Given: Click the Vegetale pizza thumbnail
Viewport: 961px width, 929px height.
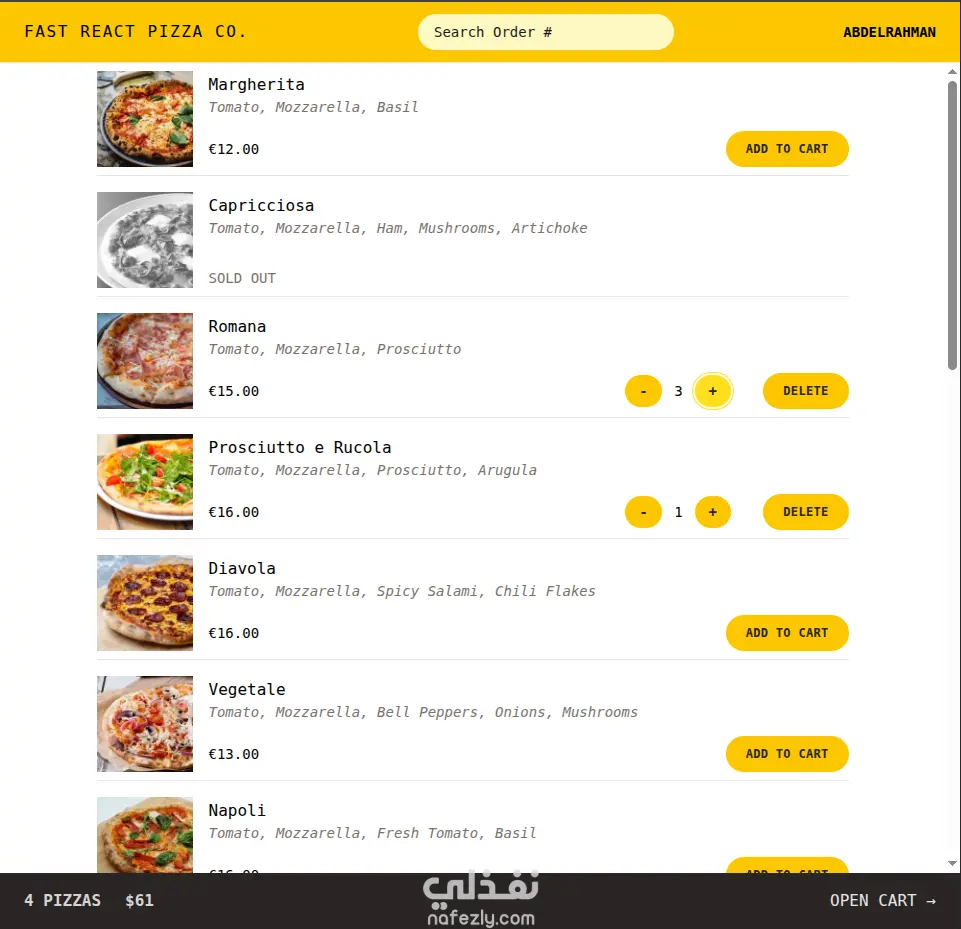Looking at the screenshot, I should click(145, 724).
